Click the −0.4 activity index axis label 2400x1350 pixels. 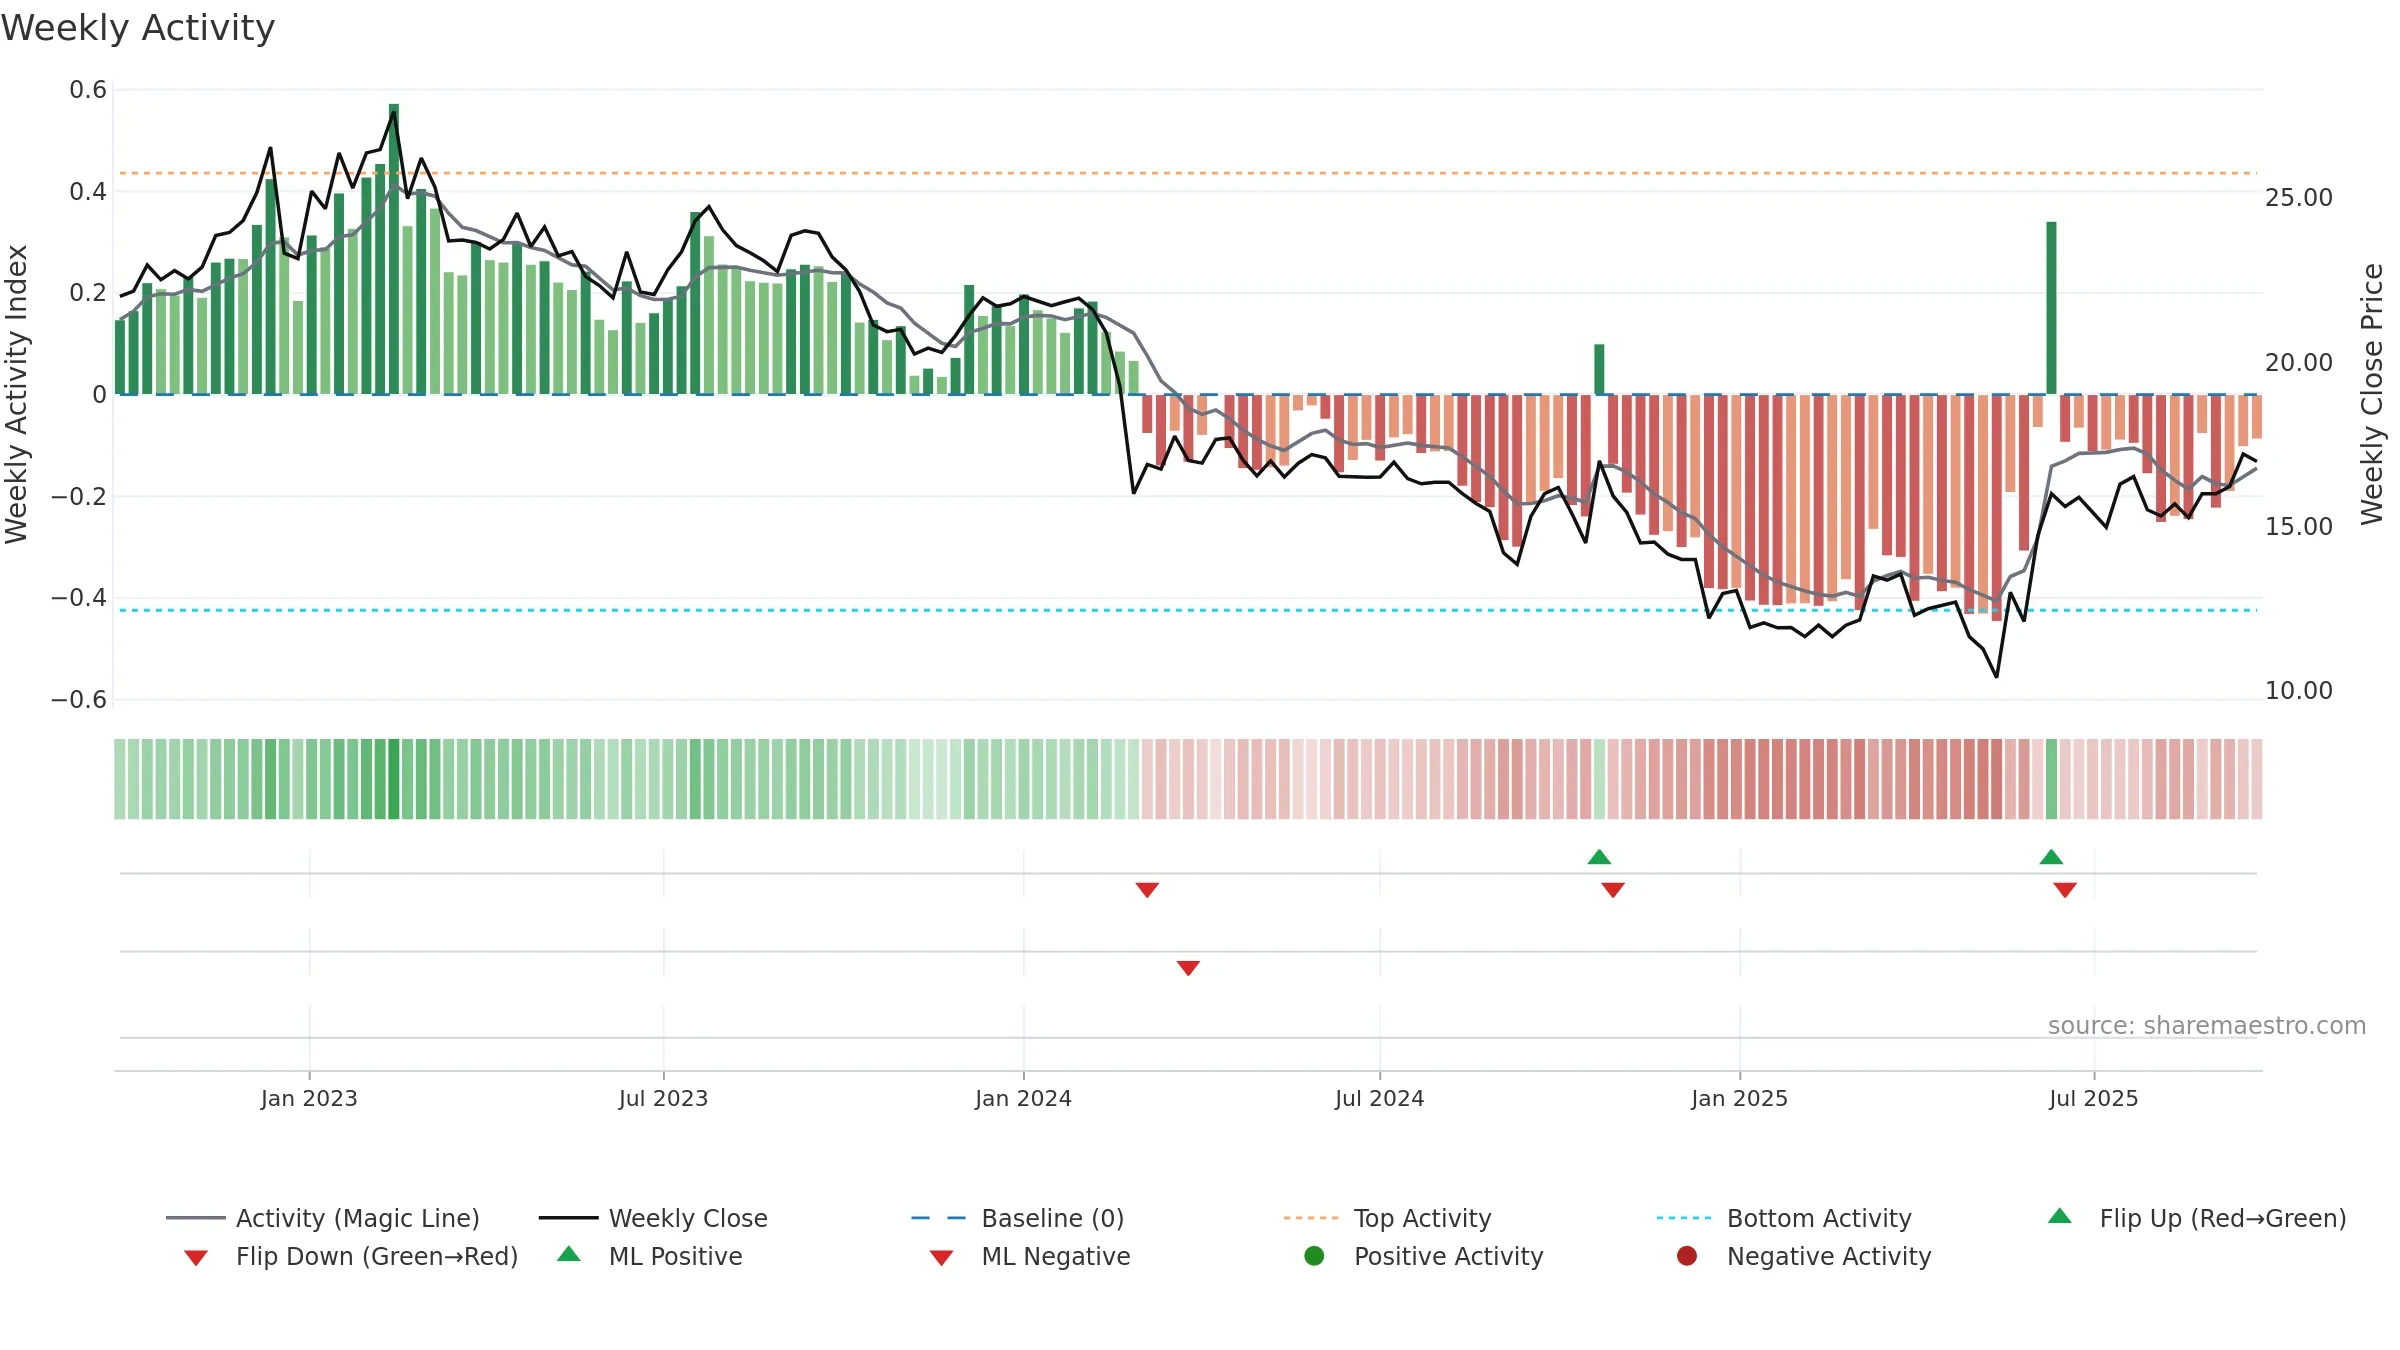[78, 597]
